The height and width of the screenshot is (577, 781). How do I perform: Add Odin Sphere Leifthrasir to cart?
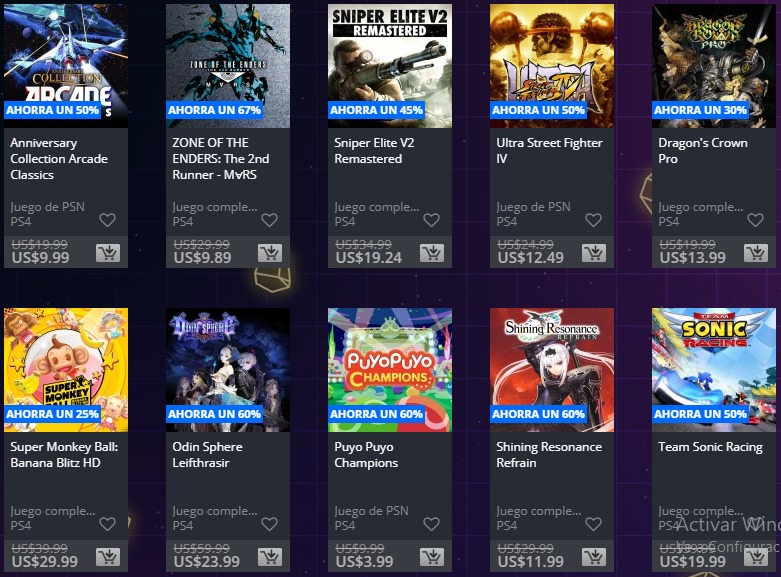(x=270, y=557)
